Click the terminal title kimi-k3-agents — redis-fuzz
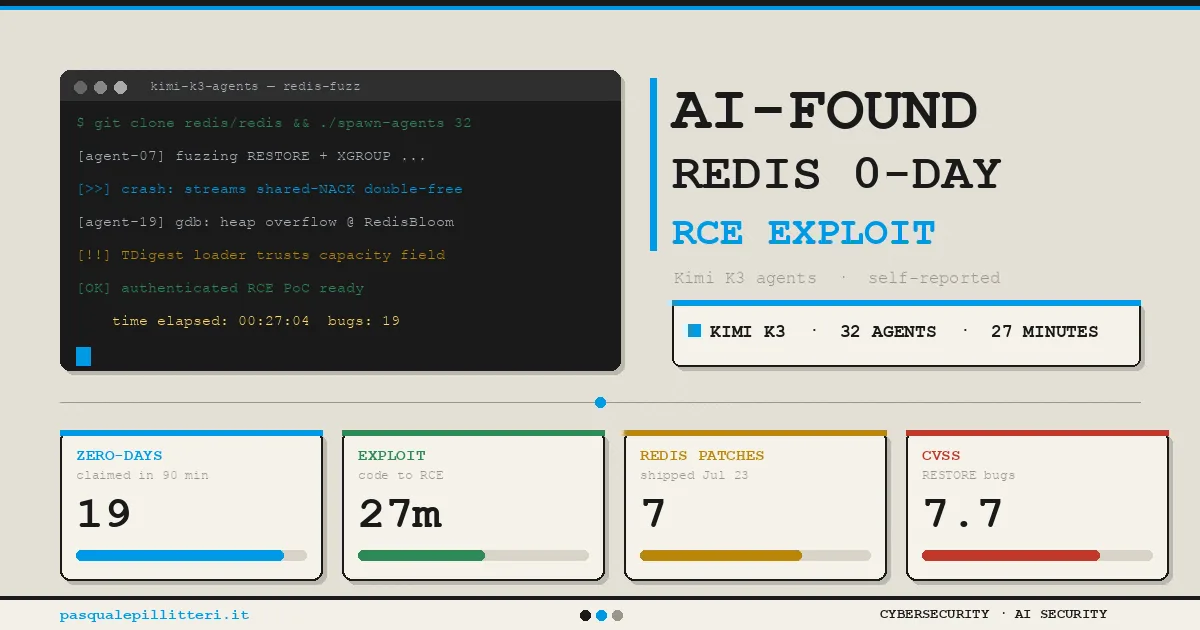 (x=255, y=87)
